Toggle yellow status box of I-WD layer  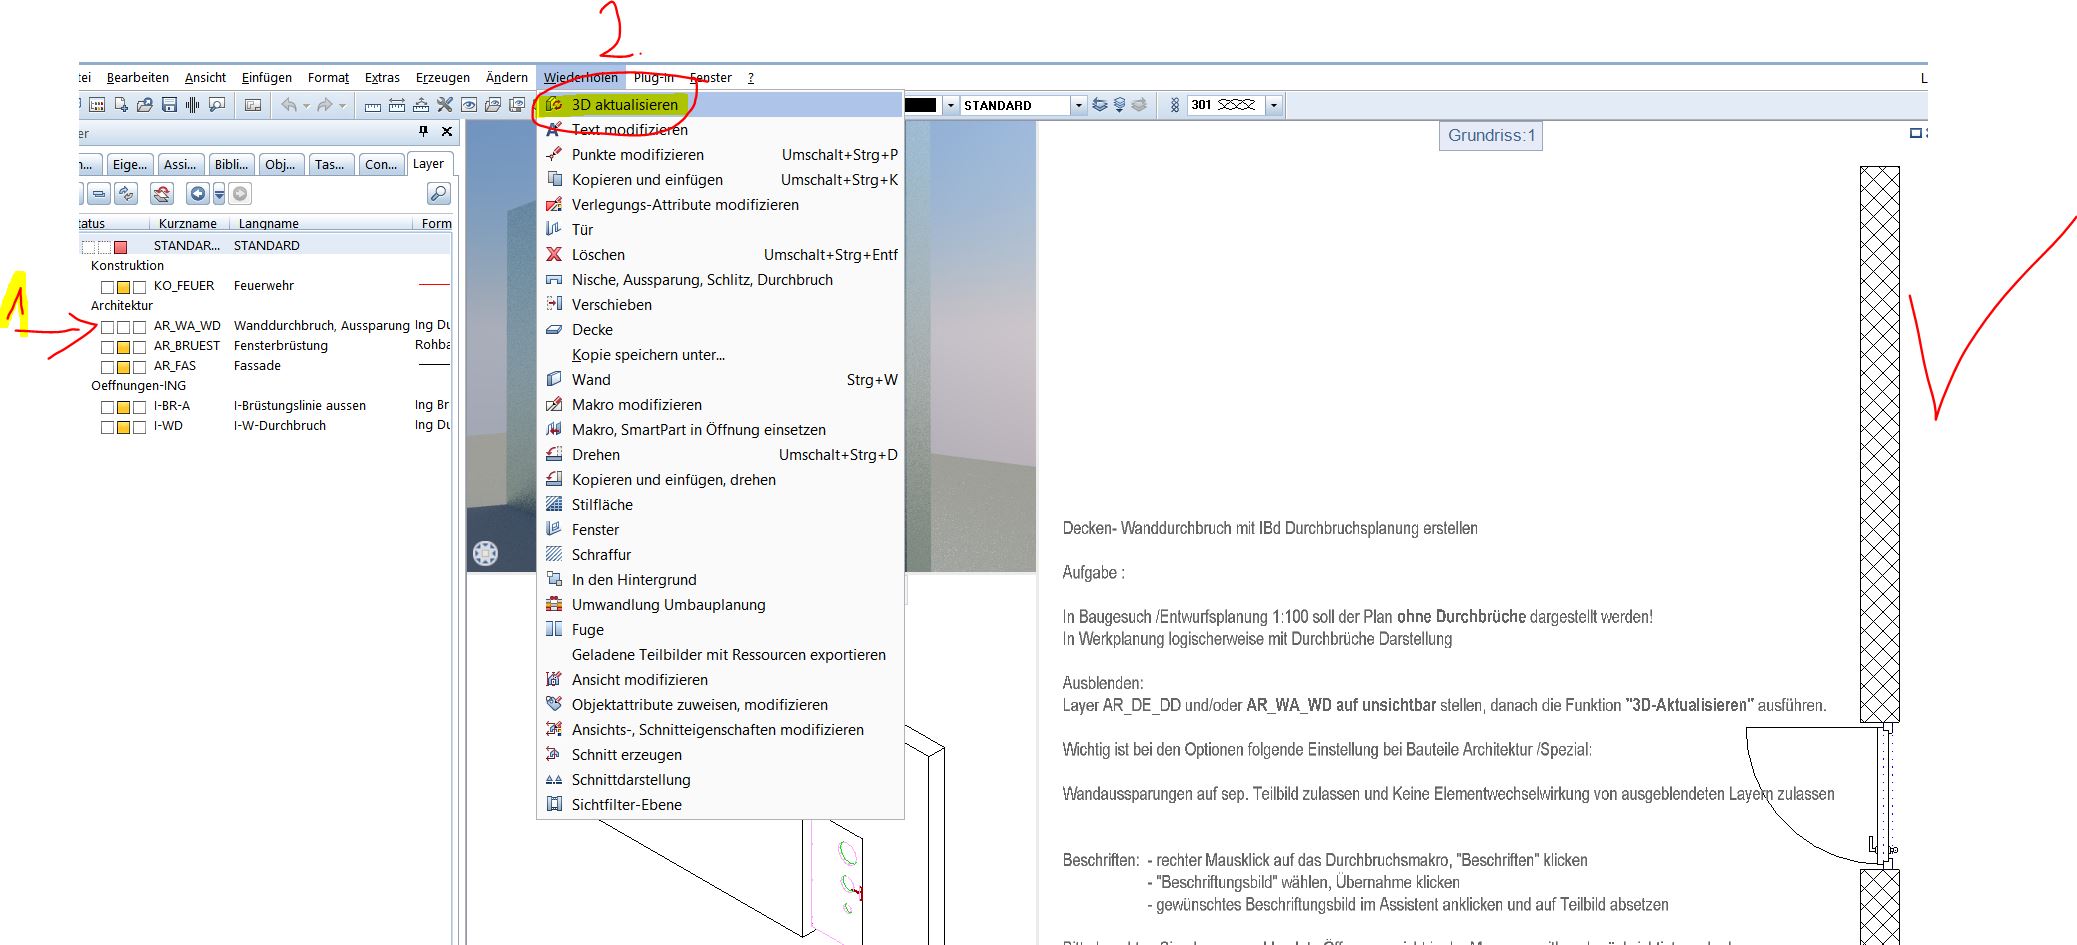123,427
